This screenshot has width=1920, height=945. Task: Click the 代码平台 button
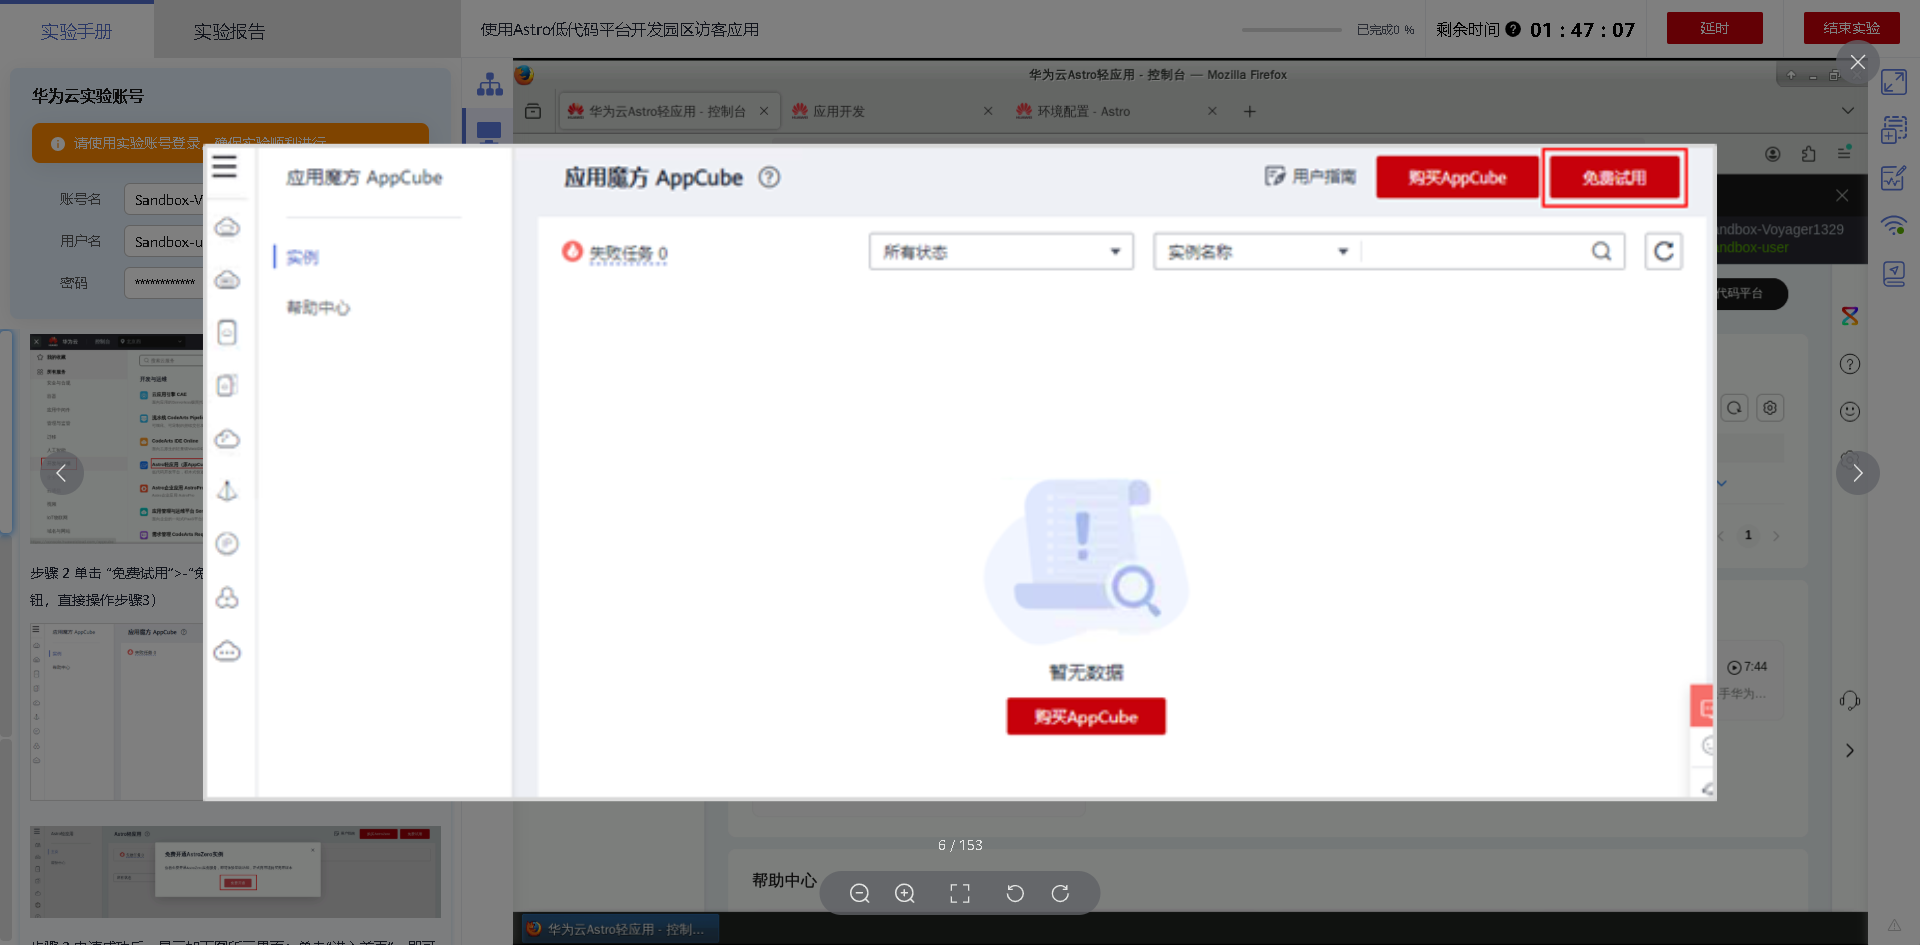click(x=1750, y=293)
